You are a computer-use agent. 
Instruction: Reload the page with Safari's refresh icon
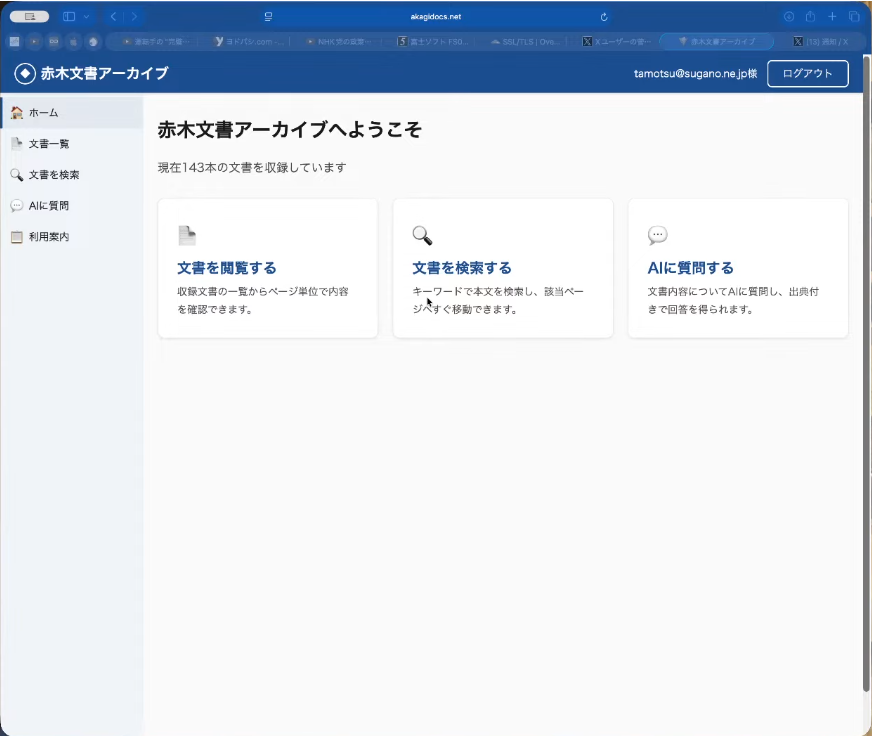pyautogui.click(x=604, y=17)
